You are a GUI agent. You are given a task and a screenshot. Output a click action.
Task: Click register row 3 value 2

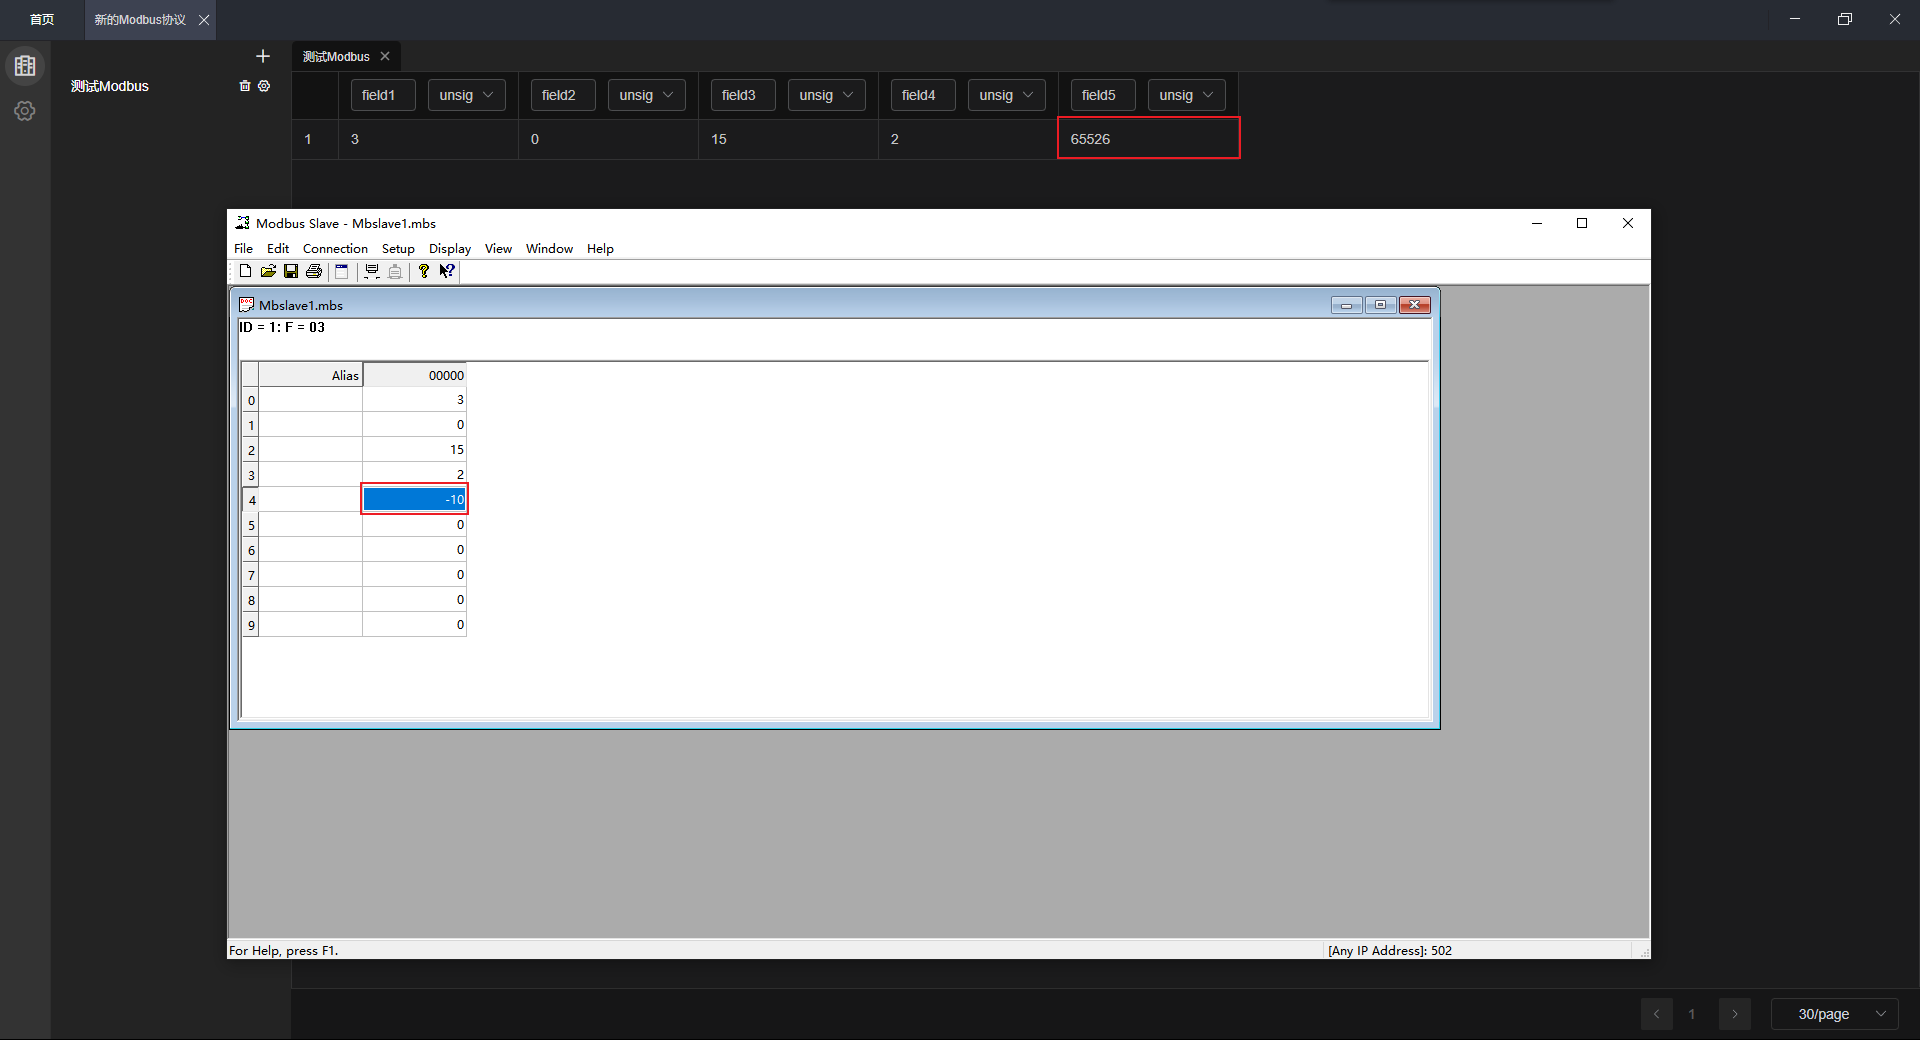click(x=414, y=474)
